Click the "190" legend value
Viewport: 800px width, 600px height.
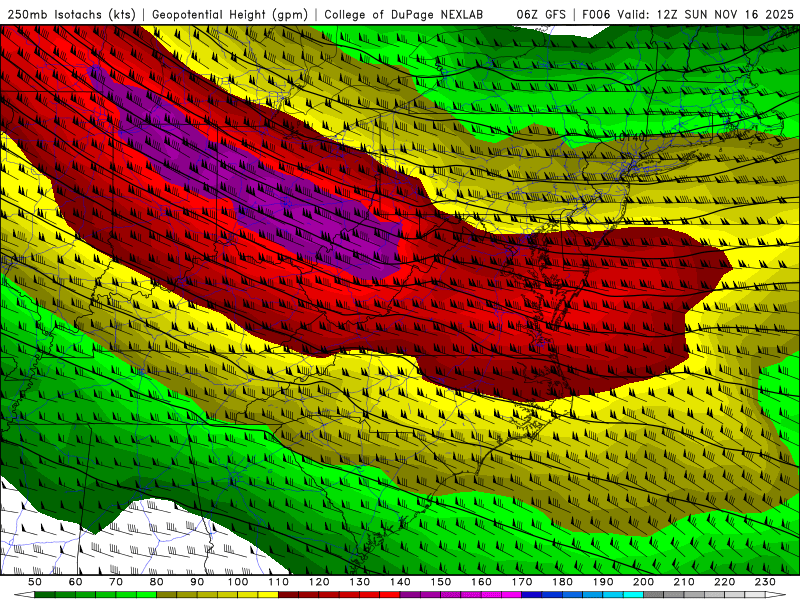(x=603, y=582)
